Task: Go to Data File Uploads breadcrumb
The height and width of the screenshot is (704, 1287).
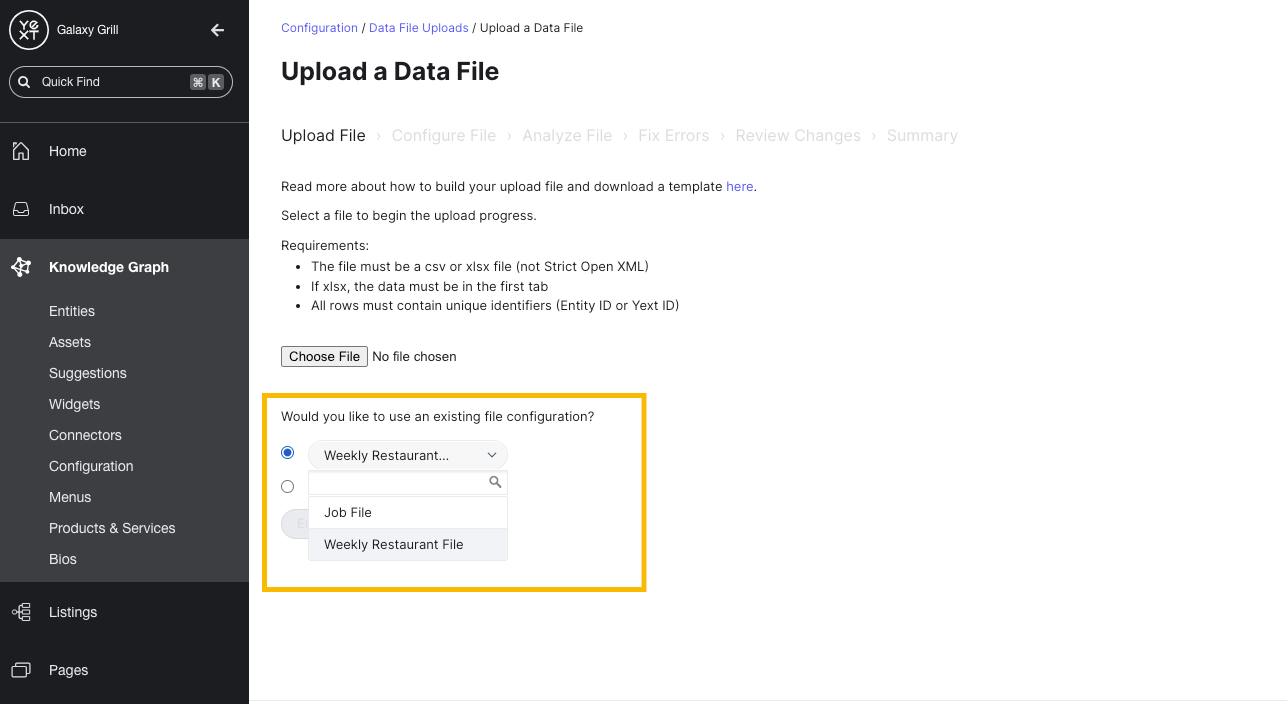Action: [419, 28]
